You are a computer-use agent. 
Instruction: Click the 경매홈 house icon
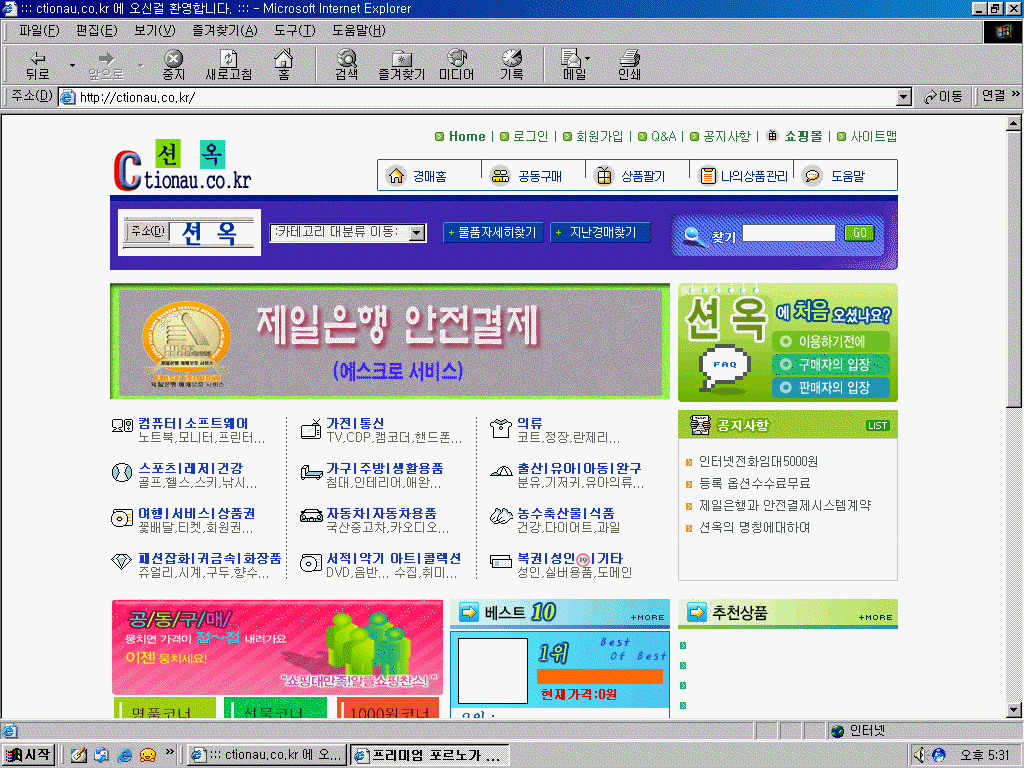click(396, 176)
